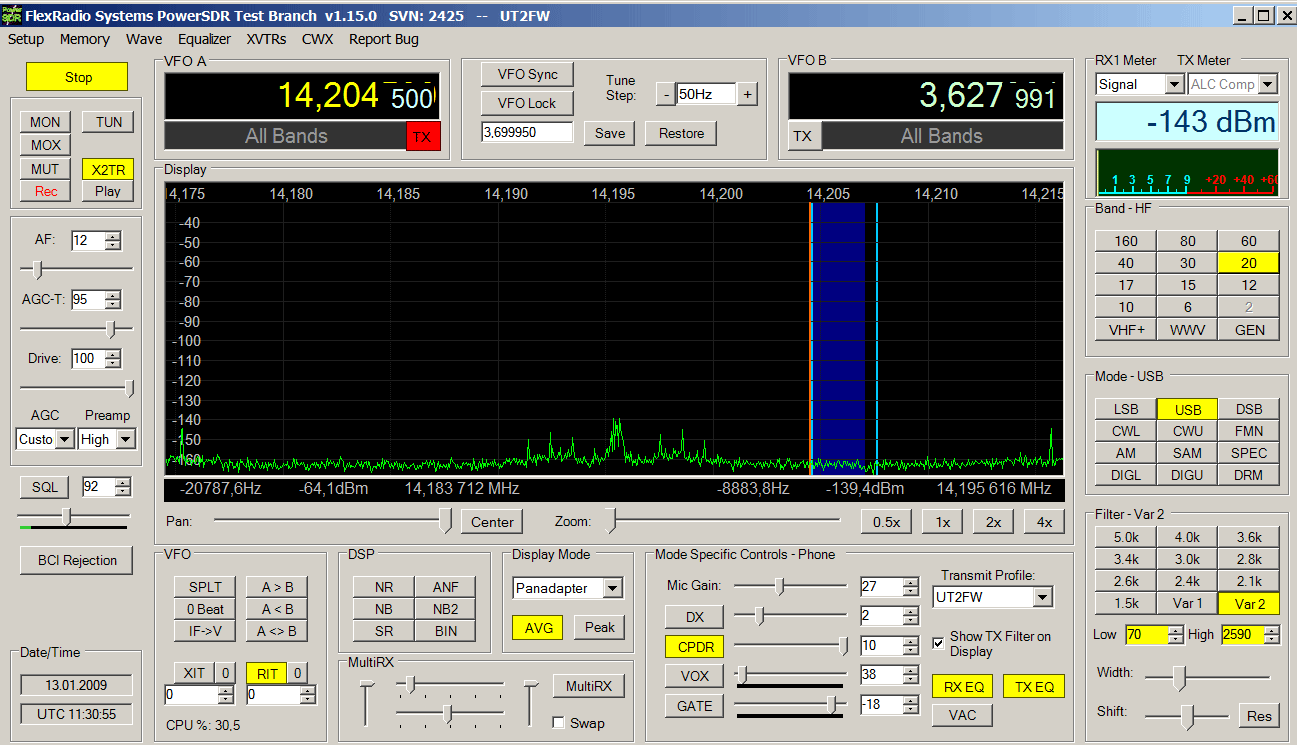
Task: Open the Setup menu
Action: click(x=26, y=39)
